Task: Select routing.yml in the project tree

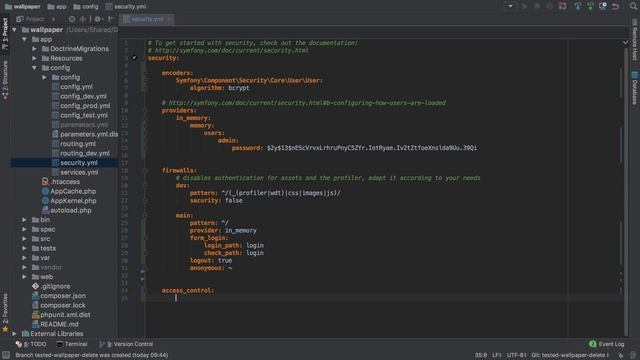Action: point(78,144)
